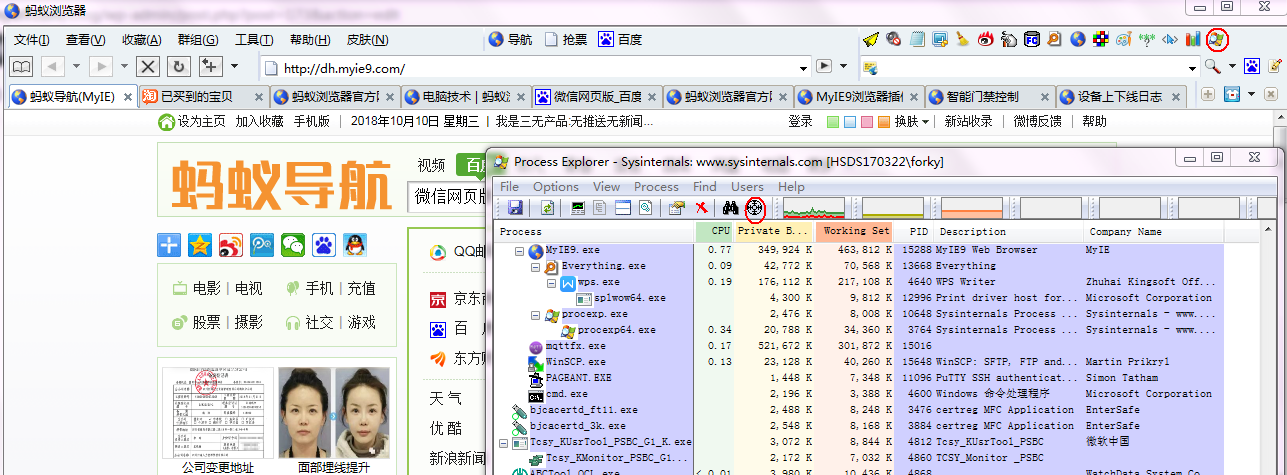Click the bar chart icon in browser toolbar
Screen dimensions: 1287x475
(x=1193, y=40)
